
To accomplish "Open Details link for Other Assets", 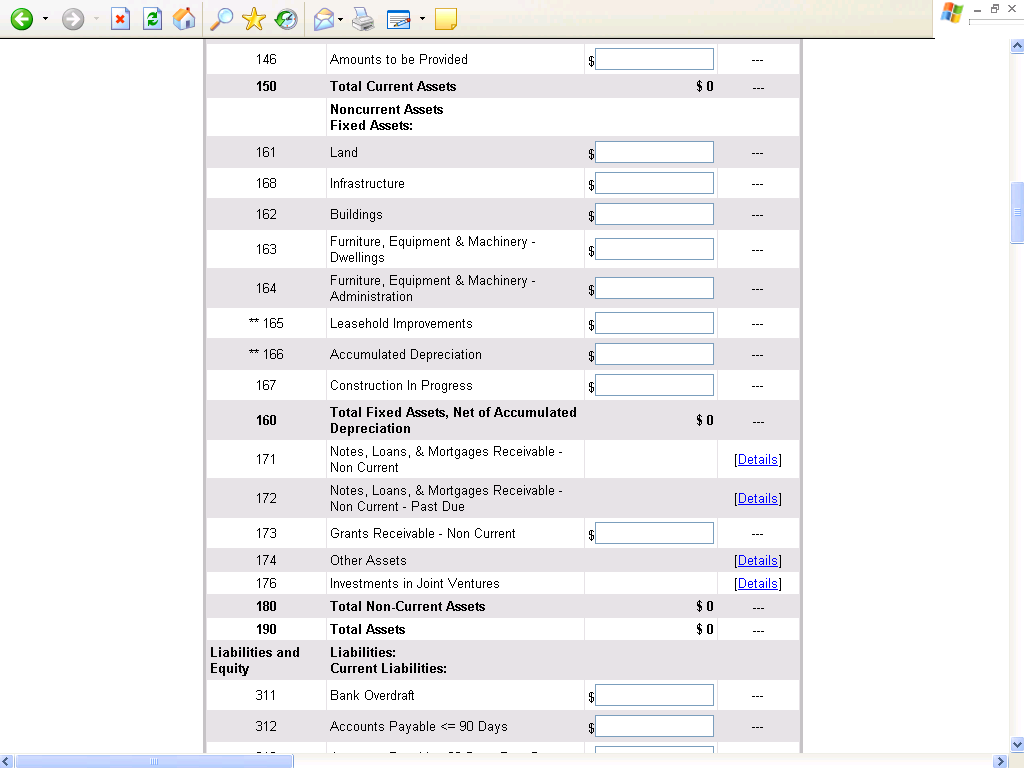I will click(x=757, y=561).
